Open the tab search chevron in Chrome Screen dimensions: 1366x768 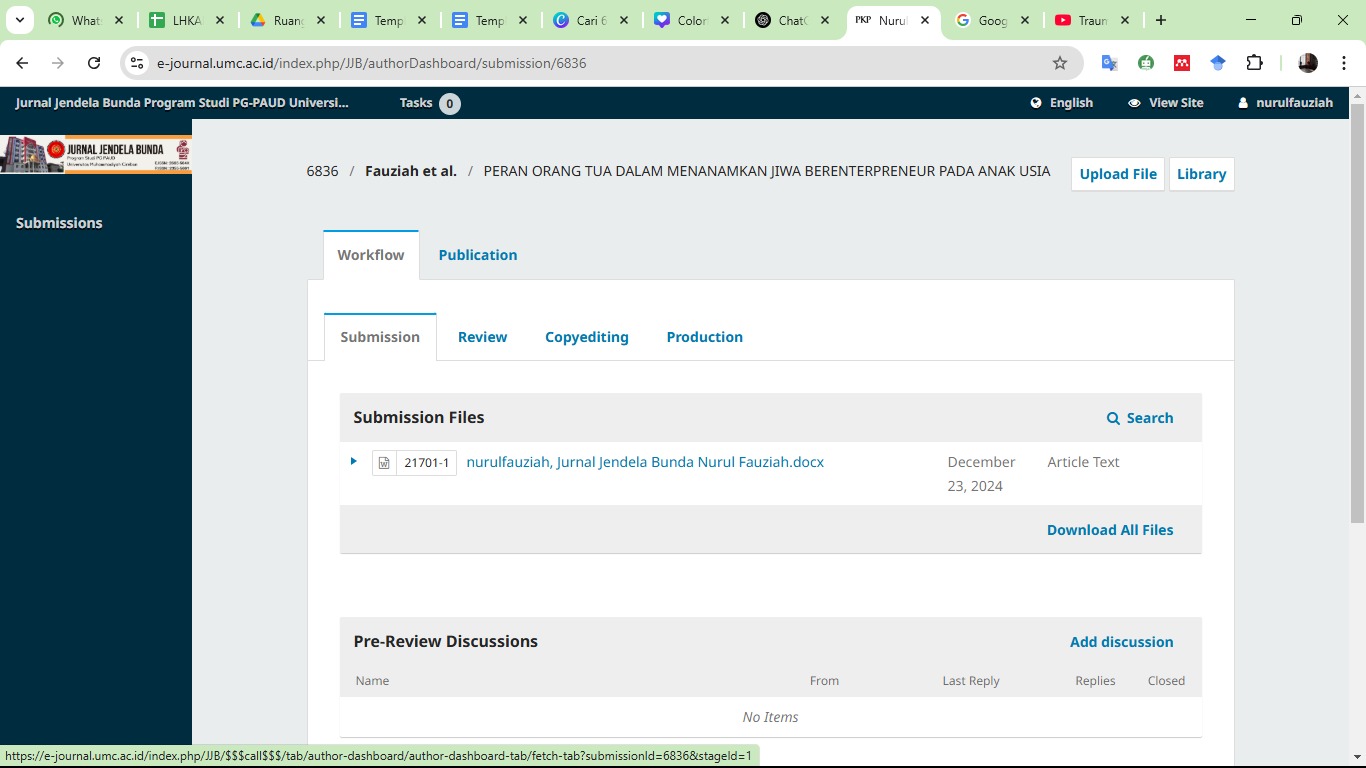click(x=19, y=20)
